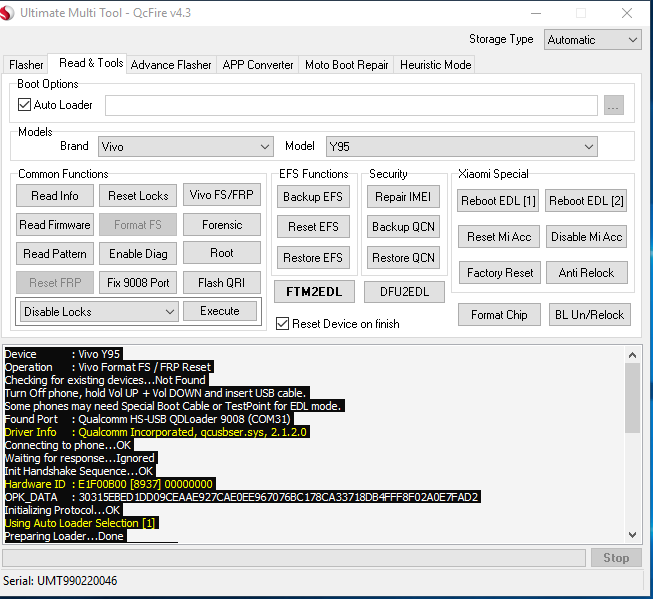Open the Advance Flasher tab
The height and width of the screenshot is (599, 653).
(171, 65)
